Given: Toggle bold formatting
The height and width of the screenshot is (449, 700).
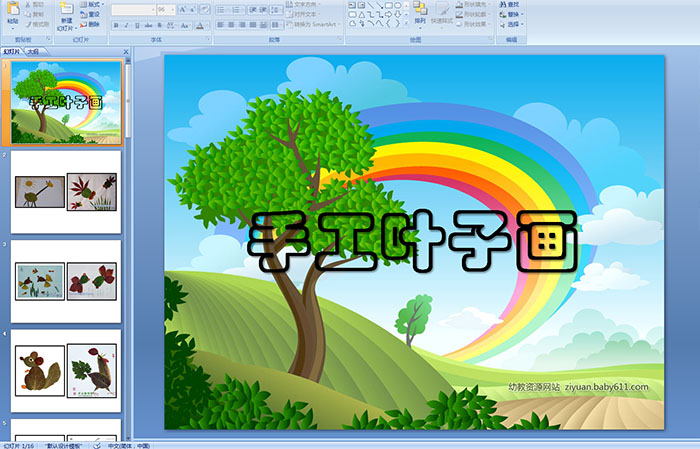Looking at the screenshot, I should coord(116,25).
